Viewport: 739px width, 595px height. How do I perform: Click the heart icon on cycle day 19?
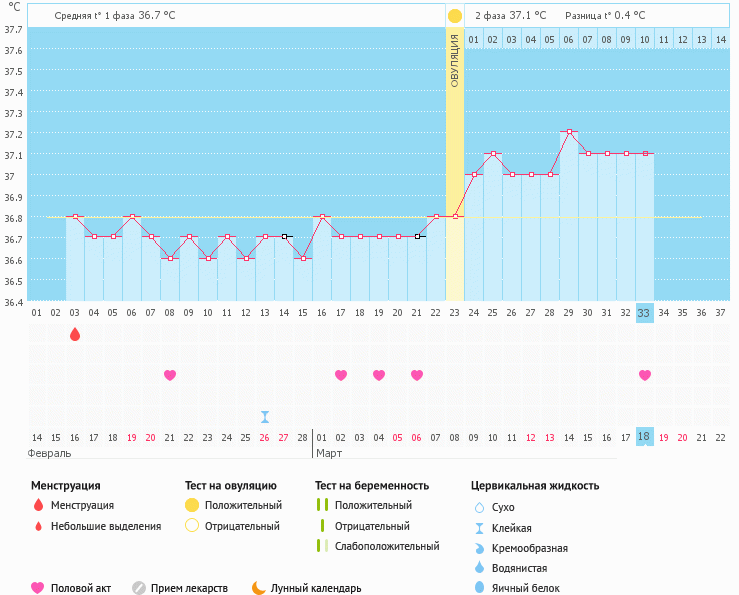coord(379,375)
